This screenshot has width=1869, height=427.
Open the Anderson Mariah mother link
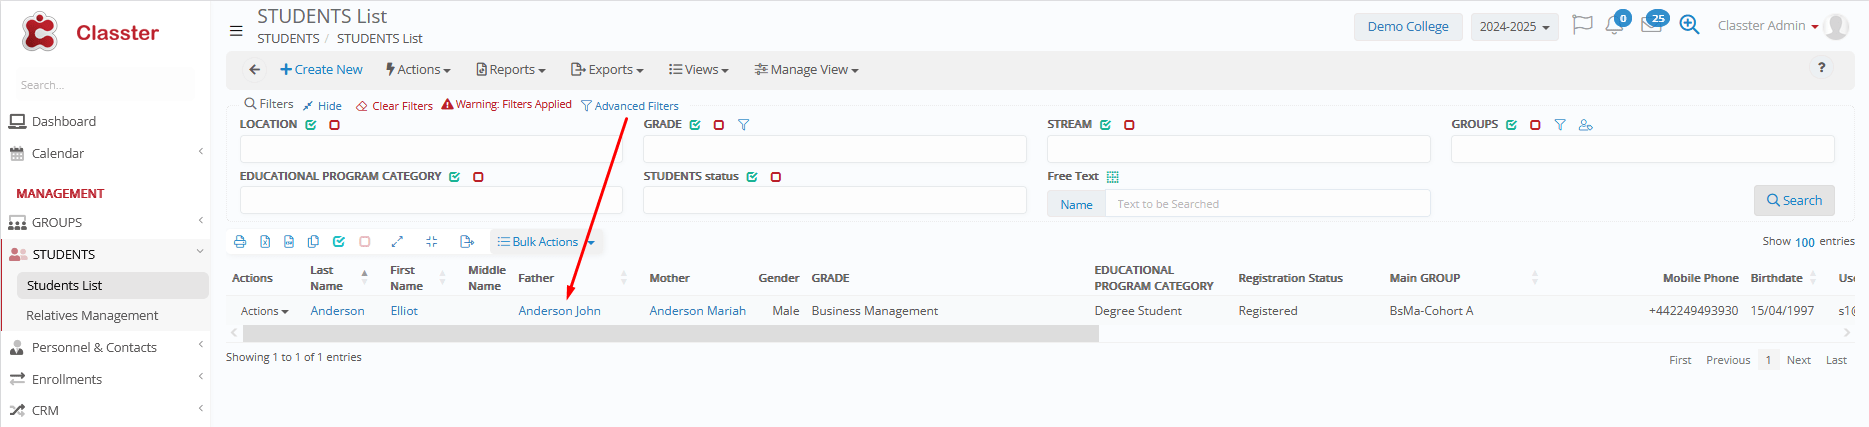point(697,311)
